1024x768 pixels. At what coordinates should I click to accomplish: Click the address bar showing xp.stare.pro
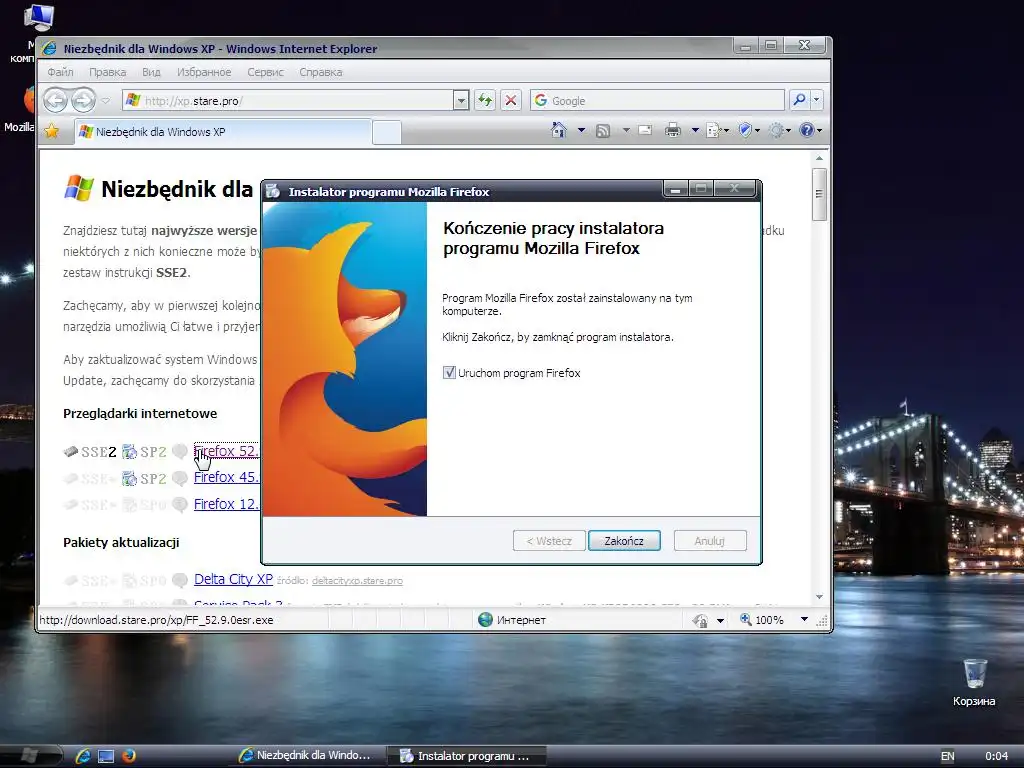[287, 101]
